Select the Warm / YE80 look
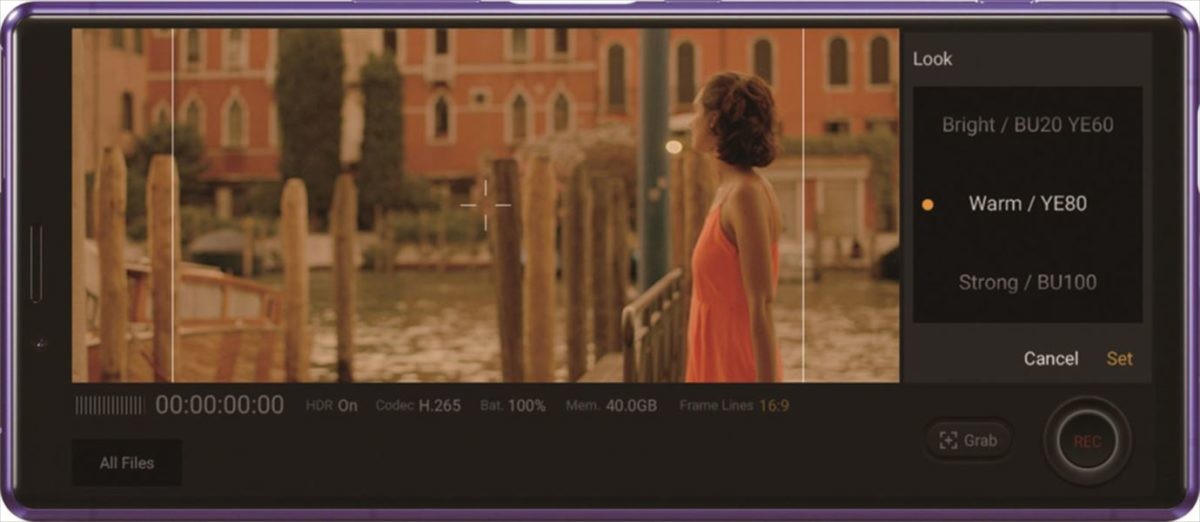The image size is (1200, 522). [x=1027, y=204]
